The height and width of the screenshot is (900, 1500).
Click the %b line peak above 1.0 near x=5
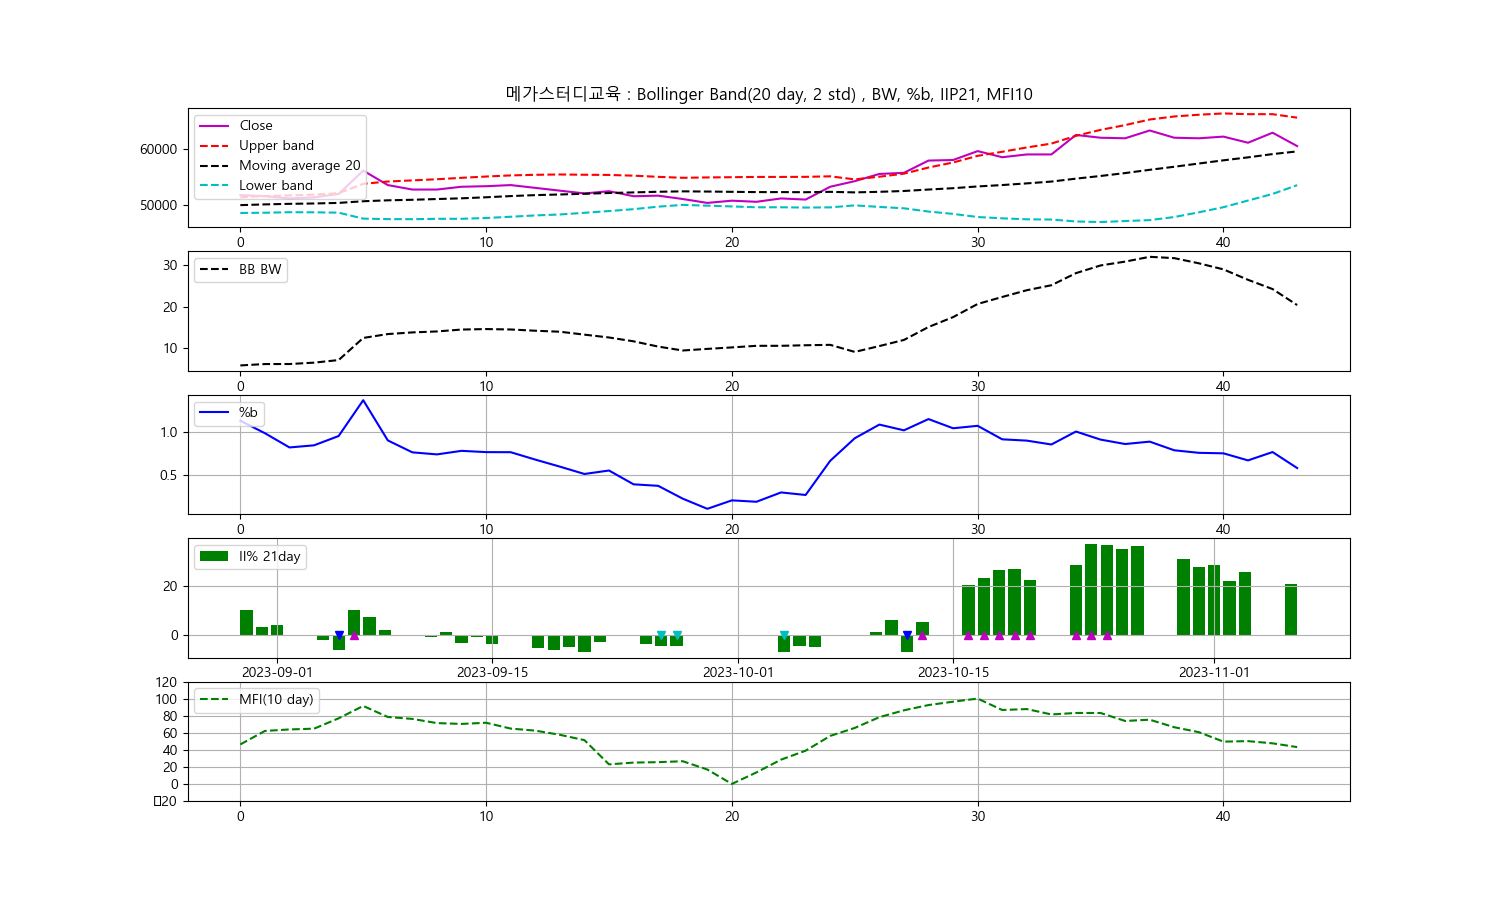363,400
